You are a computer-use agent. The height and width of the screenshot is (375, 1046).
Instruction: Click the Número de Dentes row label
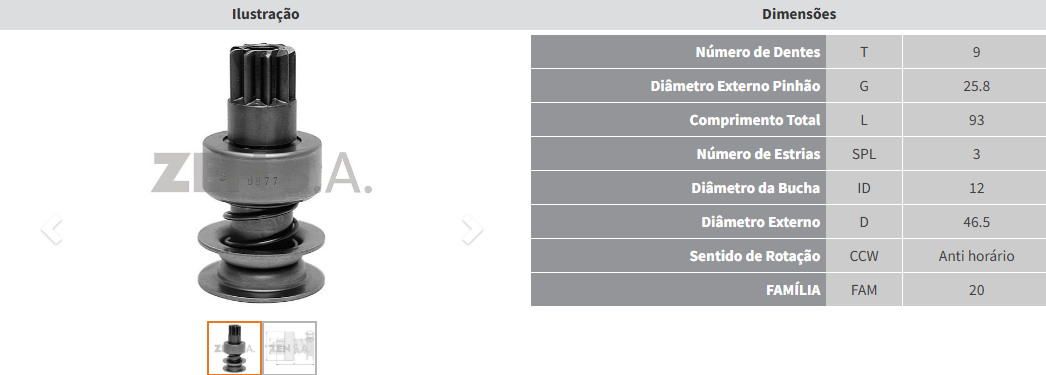point(758,52)
